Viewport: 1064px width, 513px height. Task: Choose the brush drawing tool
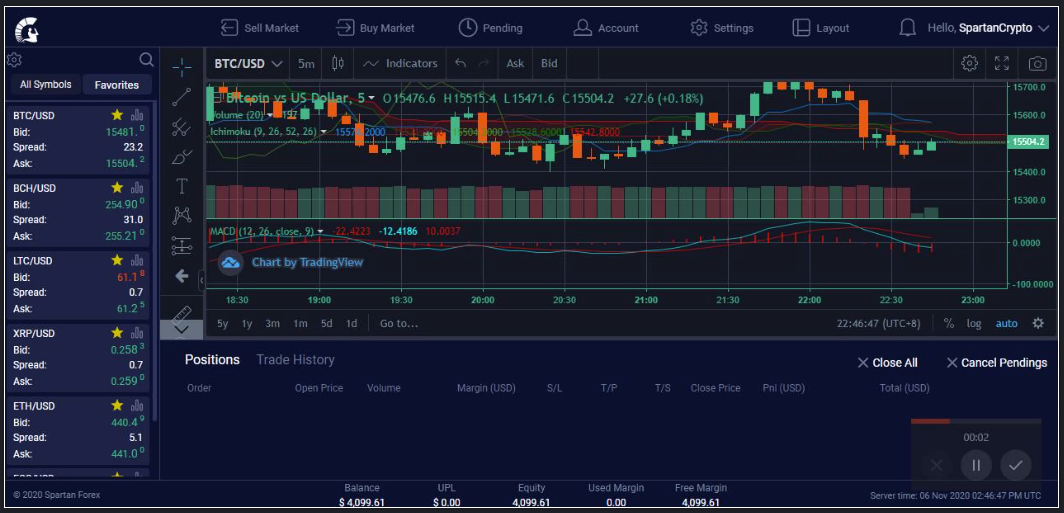[x=181, y=157]
